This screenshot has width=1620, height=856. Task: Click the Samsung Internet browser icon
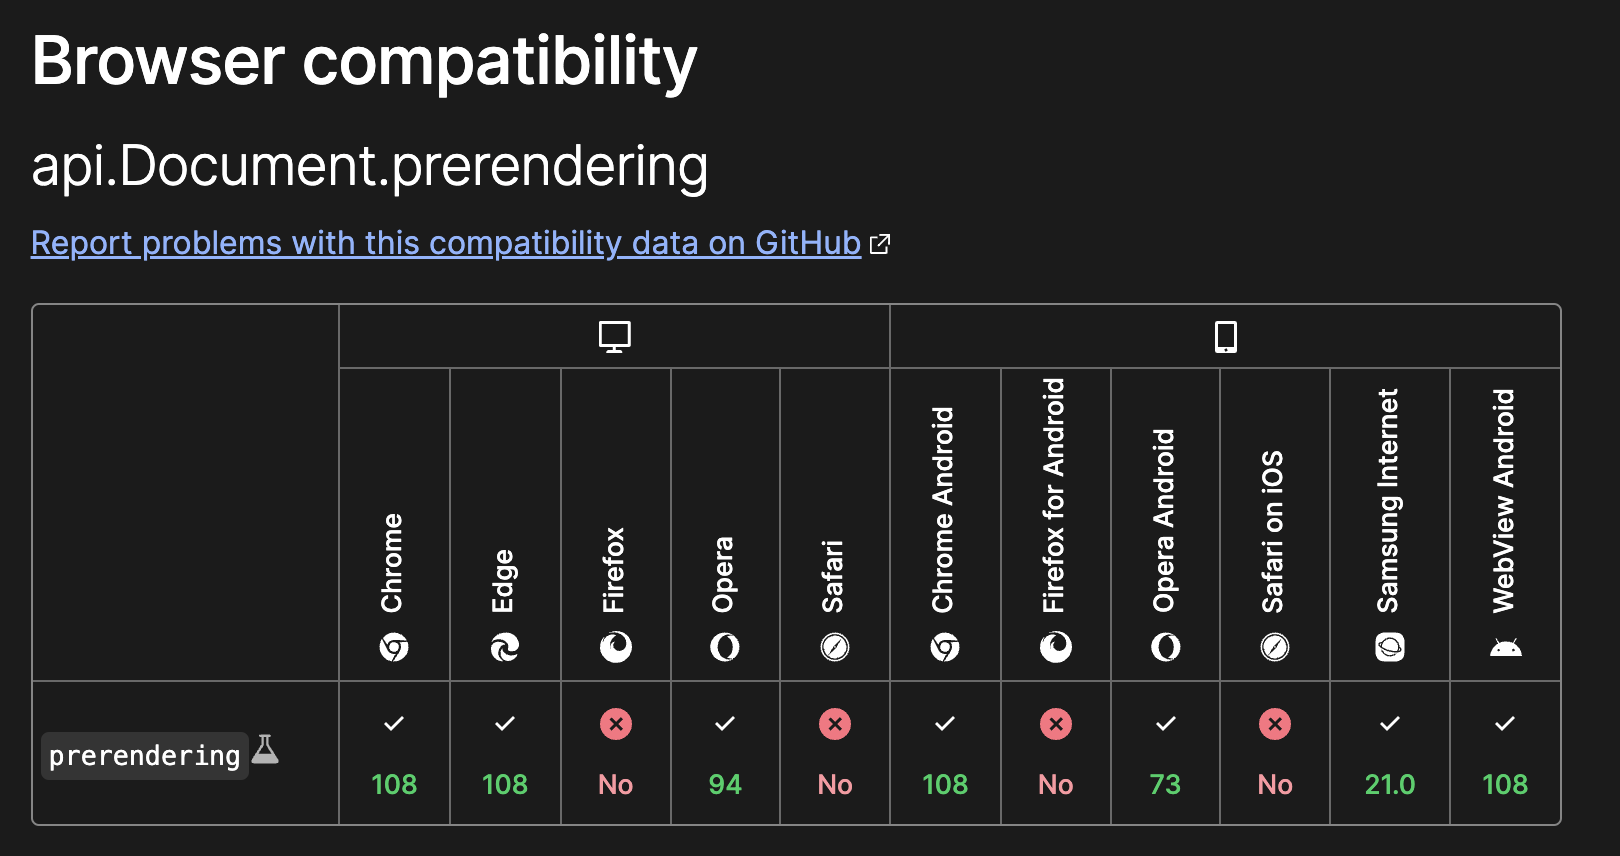tap(1390, 648)
